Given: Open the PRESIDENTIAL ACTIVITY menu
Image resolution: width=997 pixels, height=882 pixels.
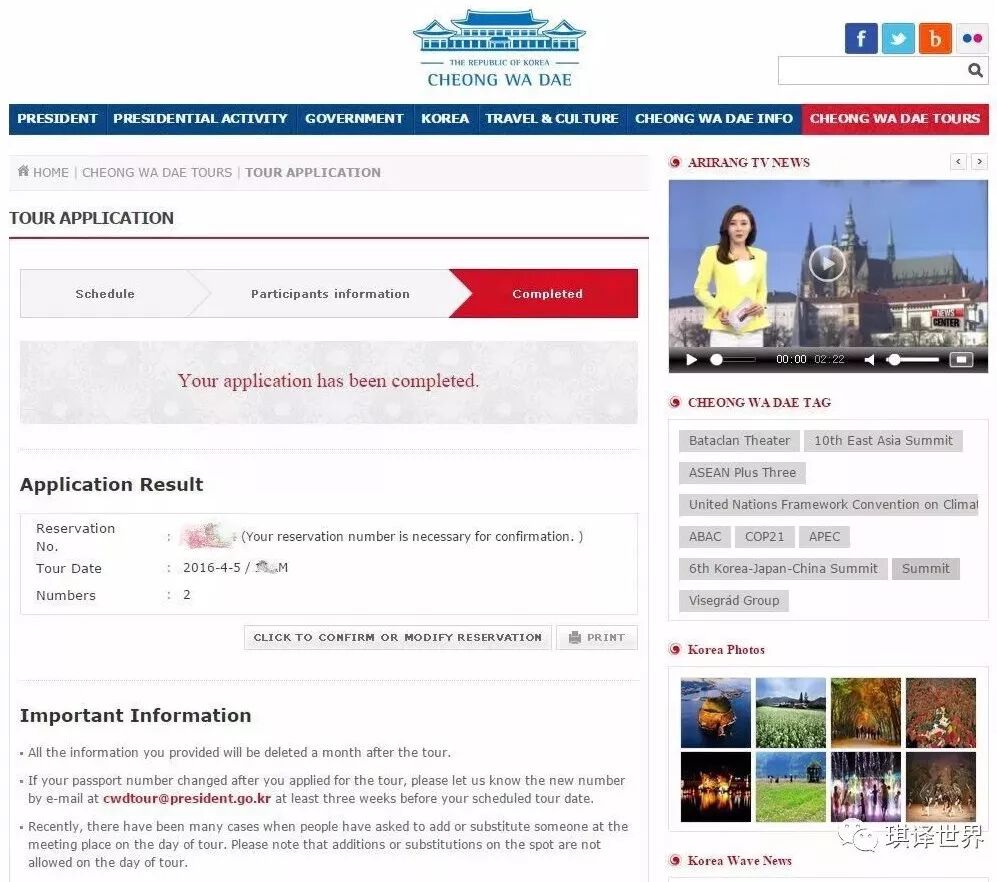Looking at the screenshot, I should click(200, 119).
